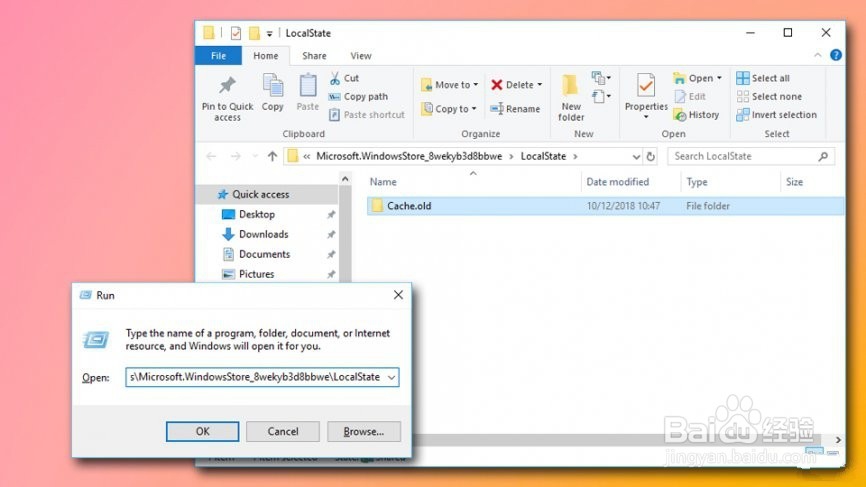
Task: Click Properties checkmark icon in title bar
Action: [236, 33]
